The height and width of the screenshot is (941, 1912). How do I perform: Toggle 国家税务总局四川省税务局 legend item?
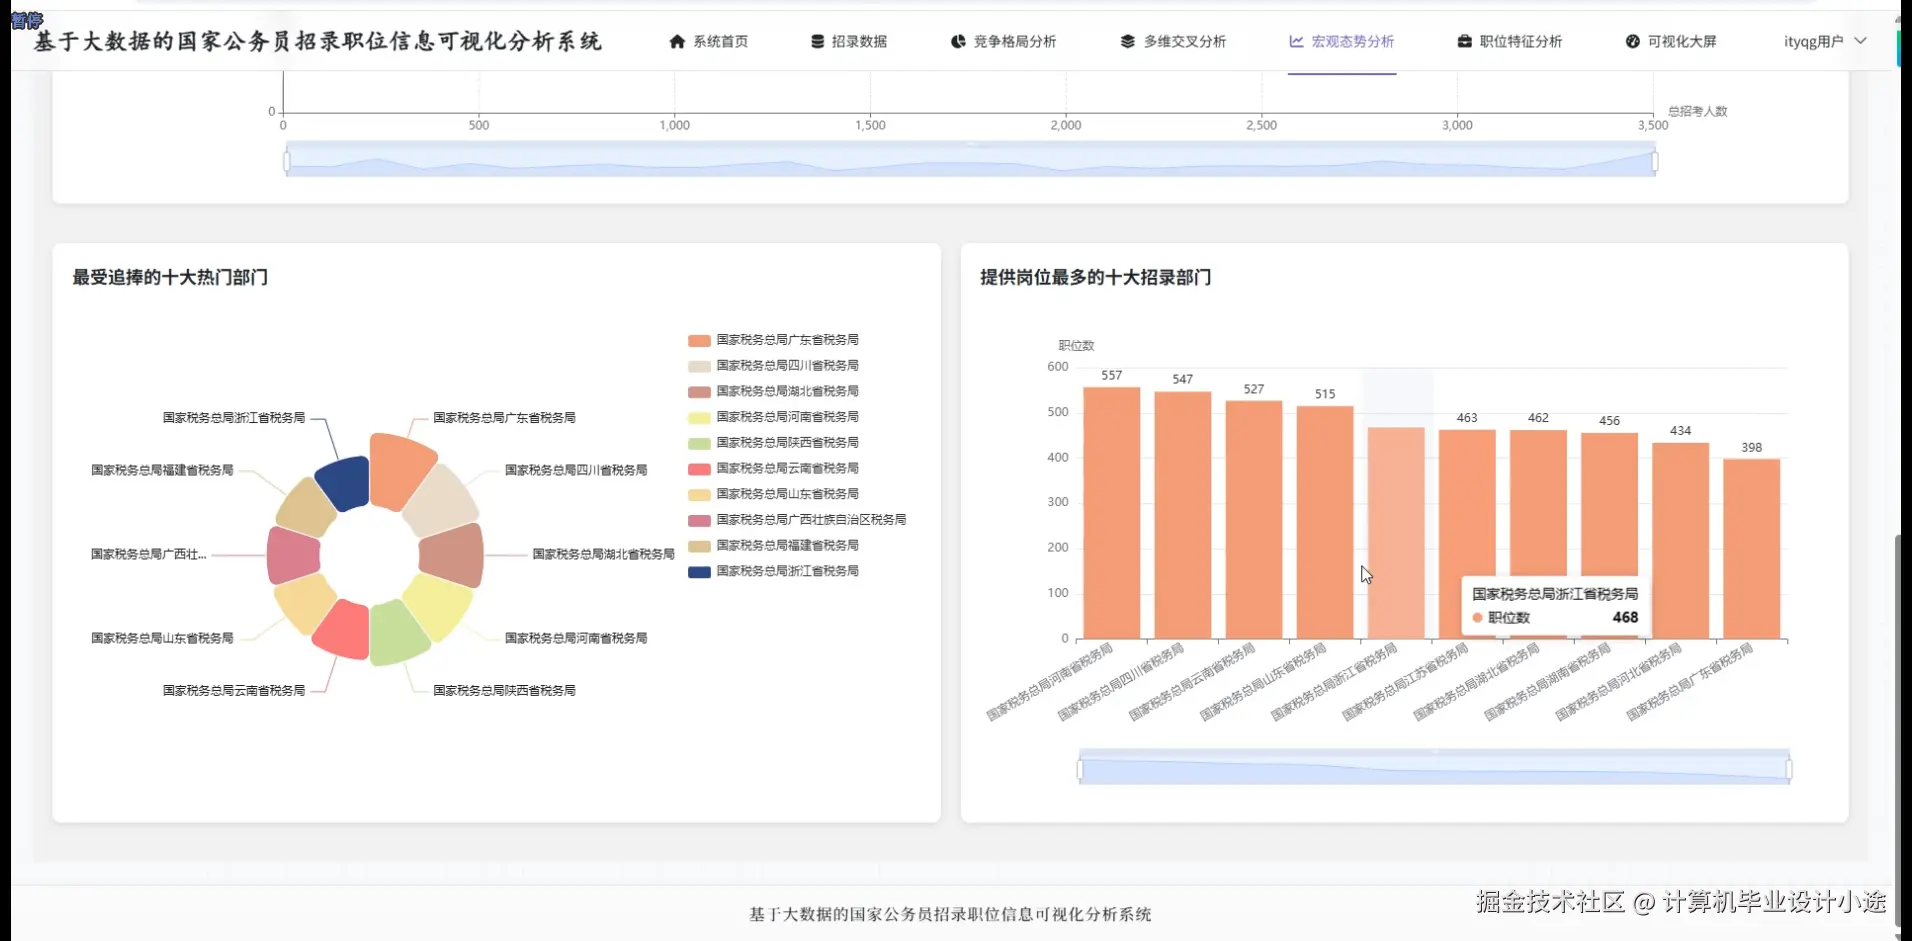point(773,366)
